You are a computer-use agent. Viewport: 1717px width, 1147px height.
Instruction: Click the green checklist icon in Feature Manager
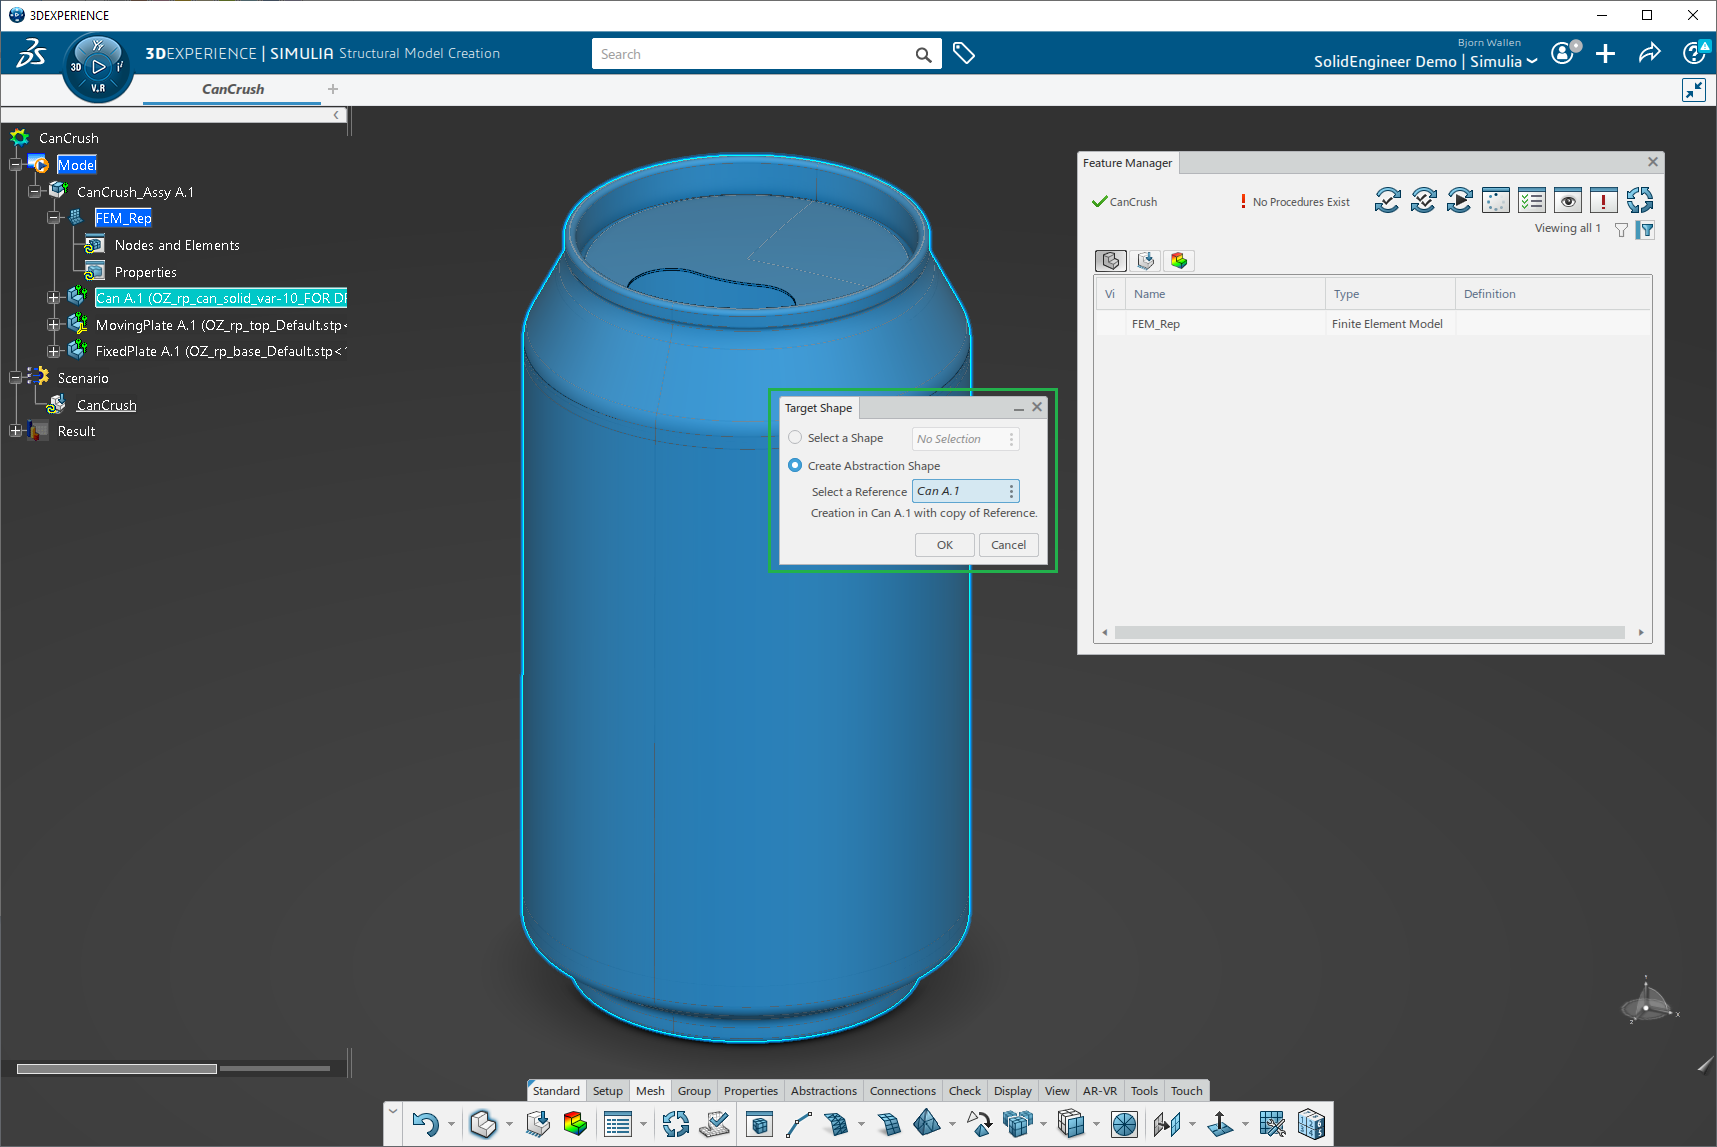click(1531, 201)
